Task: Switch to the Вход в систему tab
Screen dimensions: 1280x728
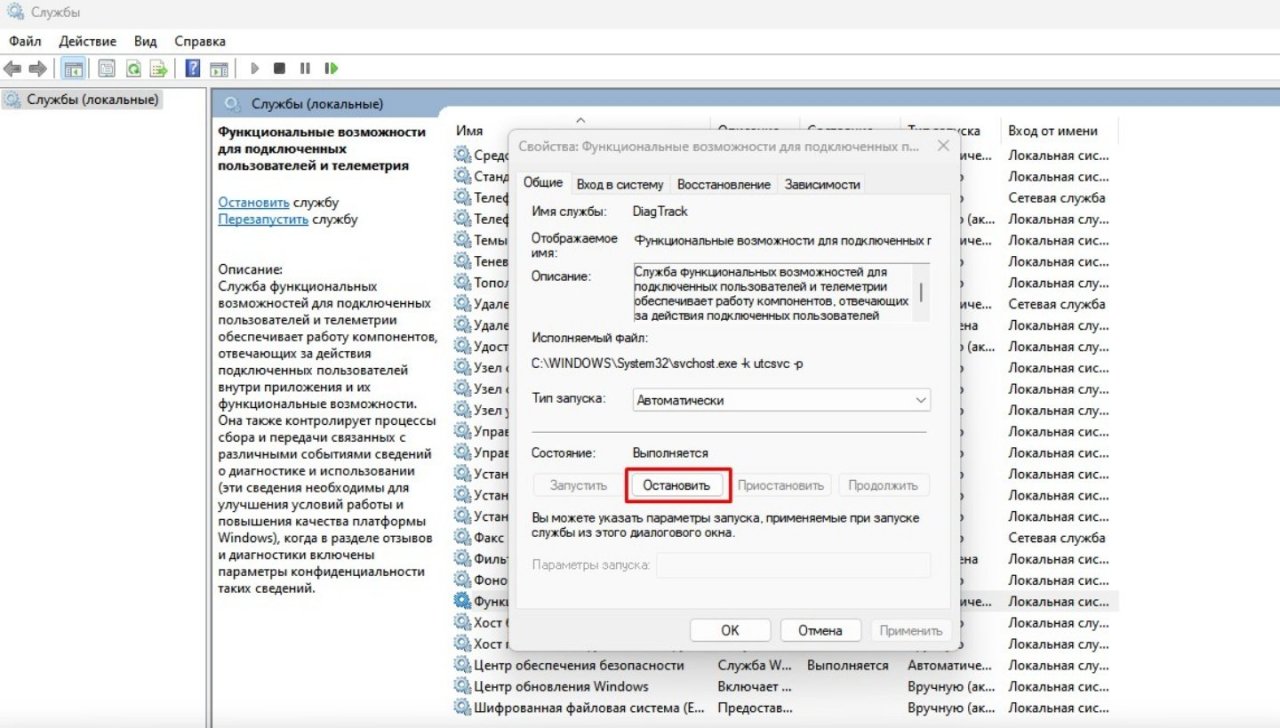Action: [619, 183]
